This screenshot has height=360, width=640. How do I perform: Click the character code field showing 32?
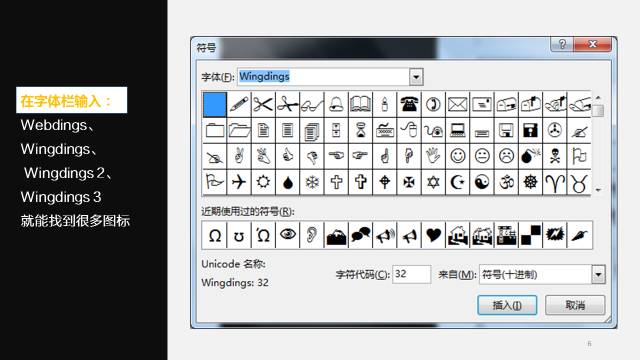point(411,274)
